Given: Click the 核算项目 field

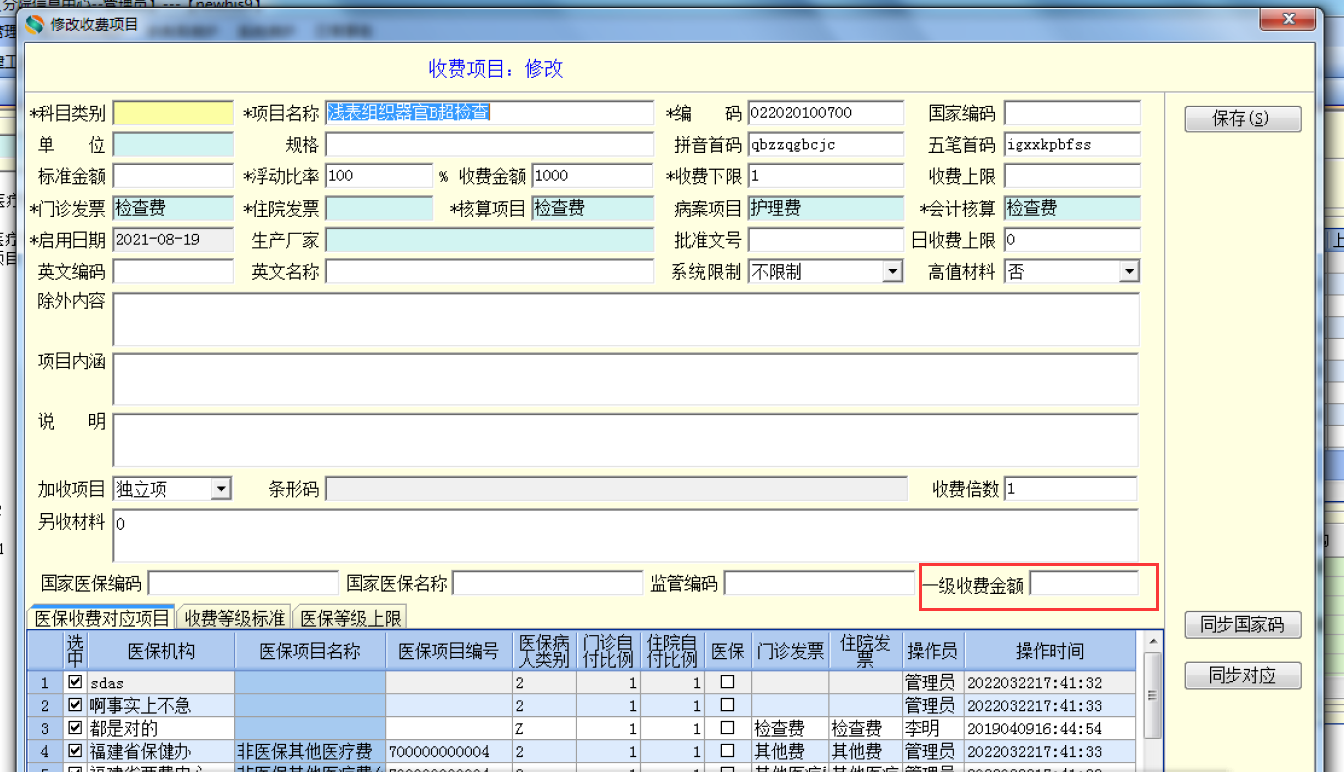Looking at the screenshot, I should (x=593, y=208).
